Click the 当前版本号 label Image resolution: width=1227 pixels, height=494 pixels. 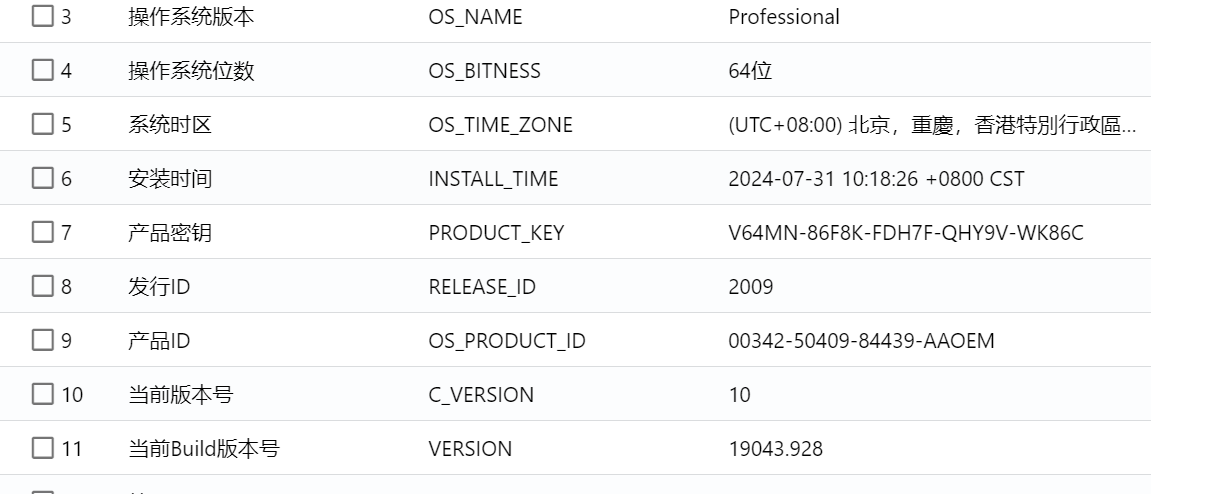point(180,395)
